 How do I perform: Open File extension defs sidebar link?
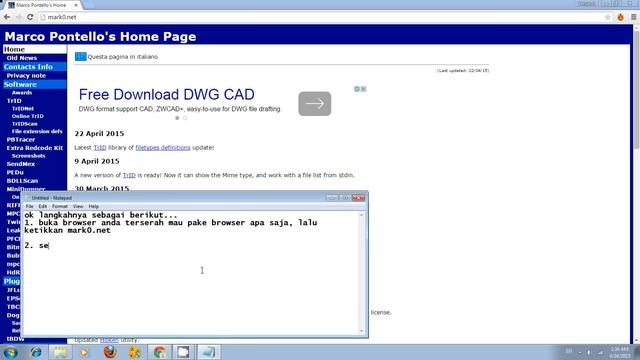37,131
